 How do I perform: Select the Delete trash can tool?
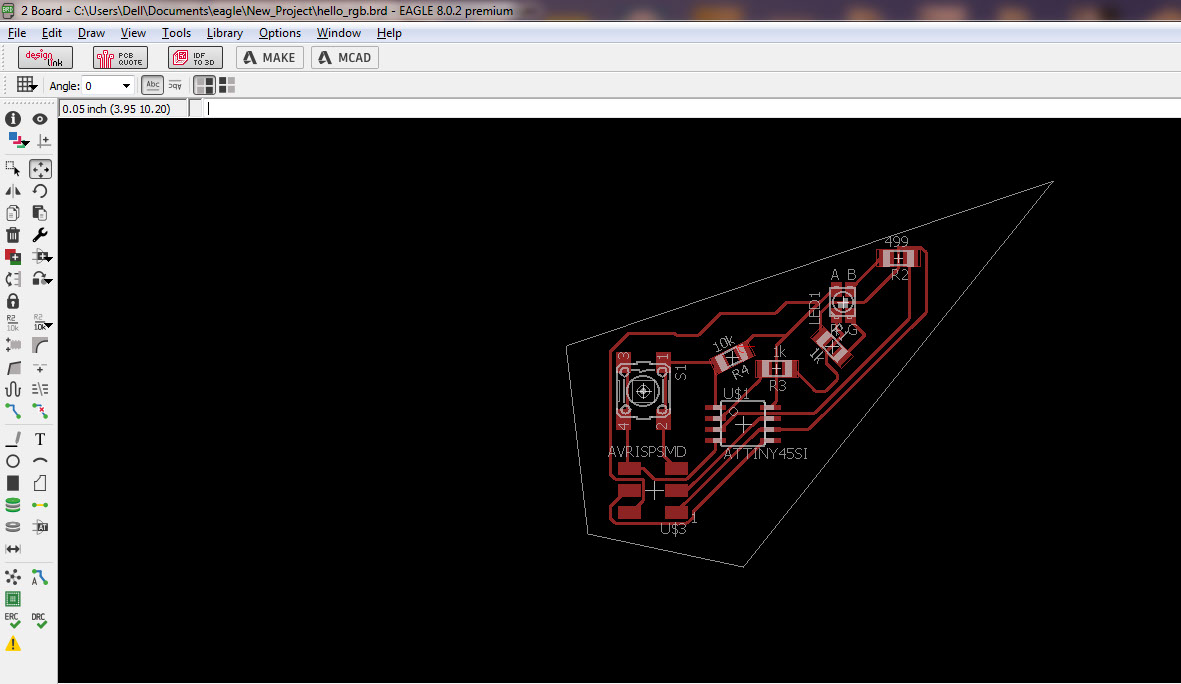(13, 235)
